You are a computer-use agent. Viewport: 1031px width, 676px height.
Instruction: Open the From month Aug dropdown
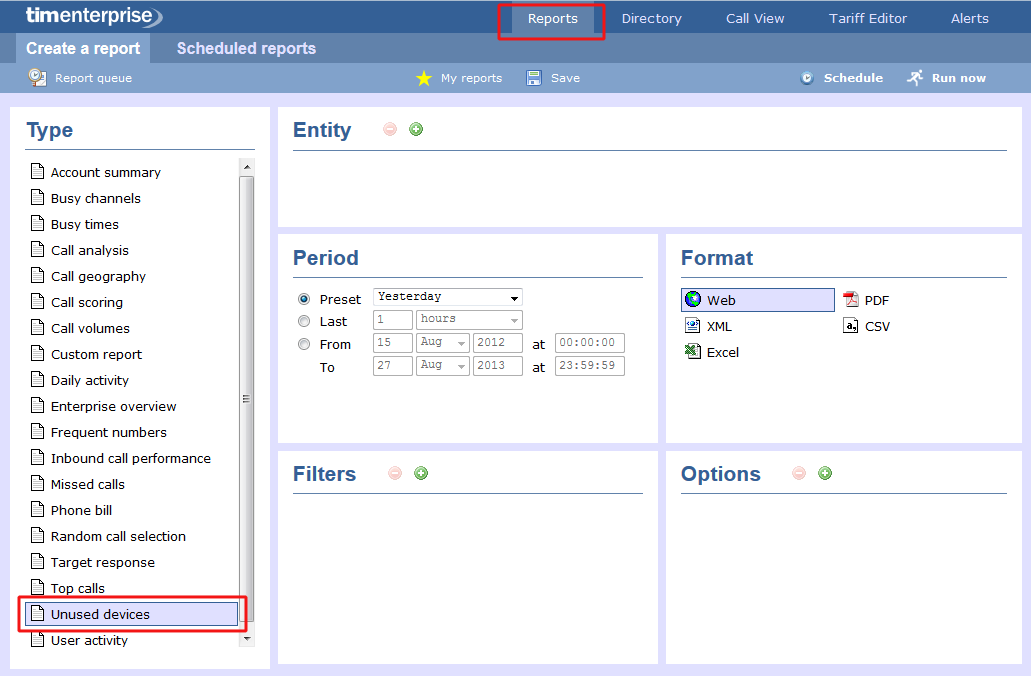443,343
